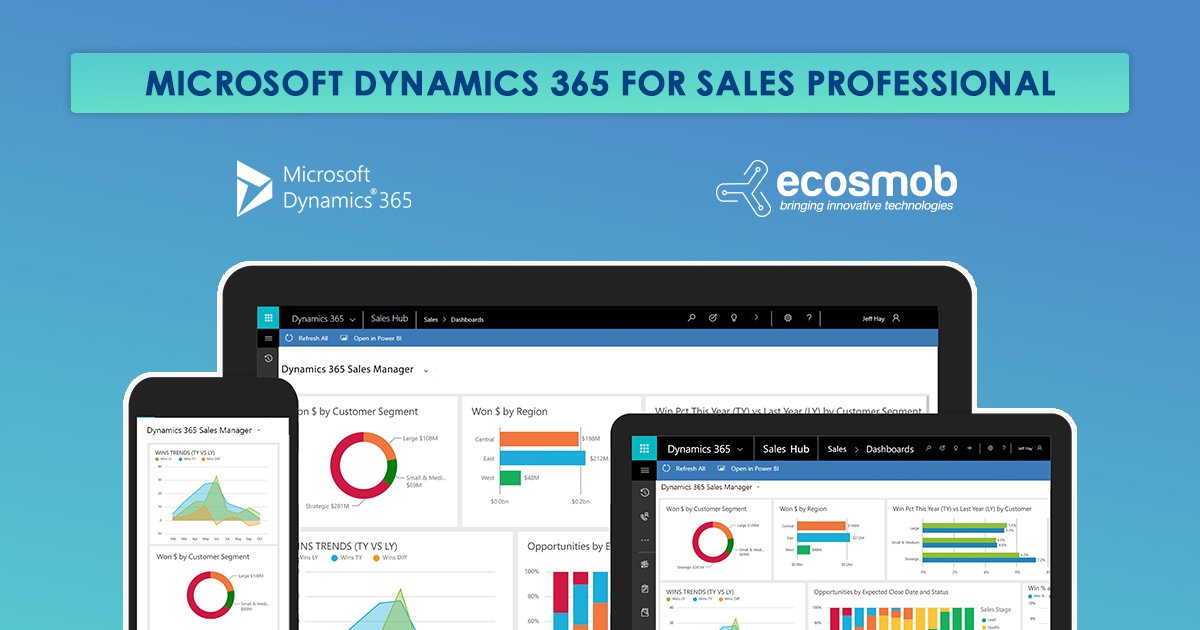Click the Open in Power BI label on the laptop
This screenshot has height=630, width=1200.
376,338
